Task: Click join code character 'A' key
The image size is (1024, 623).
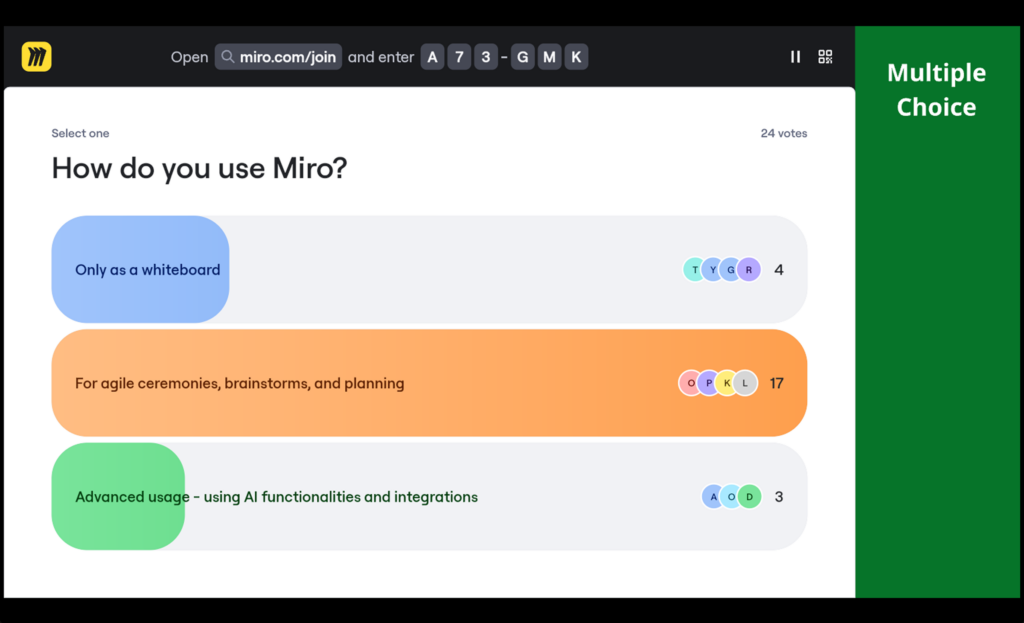Action: [432, 57]
